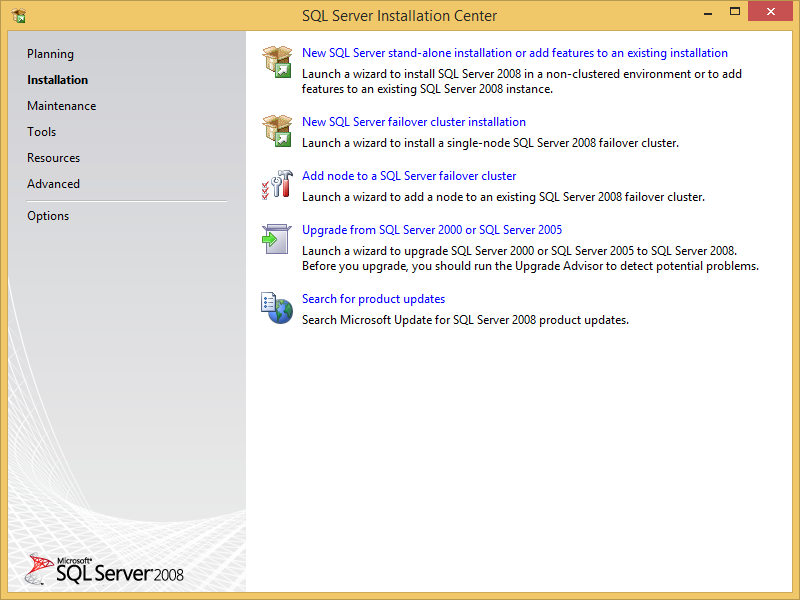Click the SQL Server icon in the title bar
Screen dimensions: 800x600
pos(16,15)
